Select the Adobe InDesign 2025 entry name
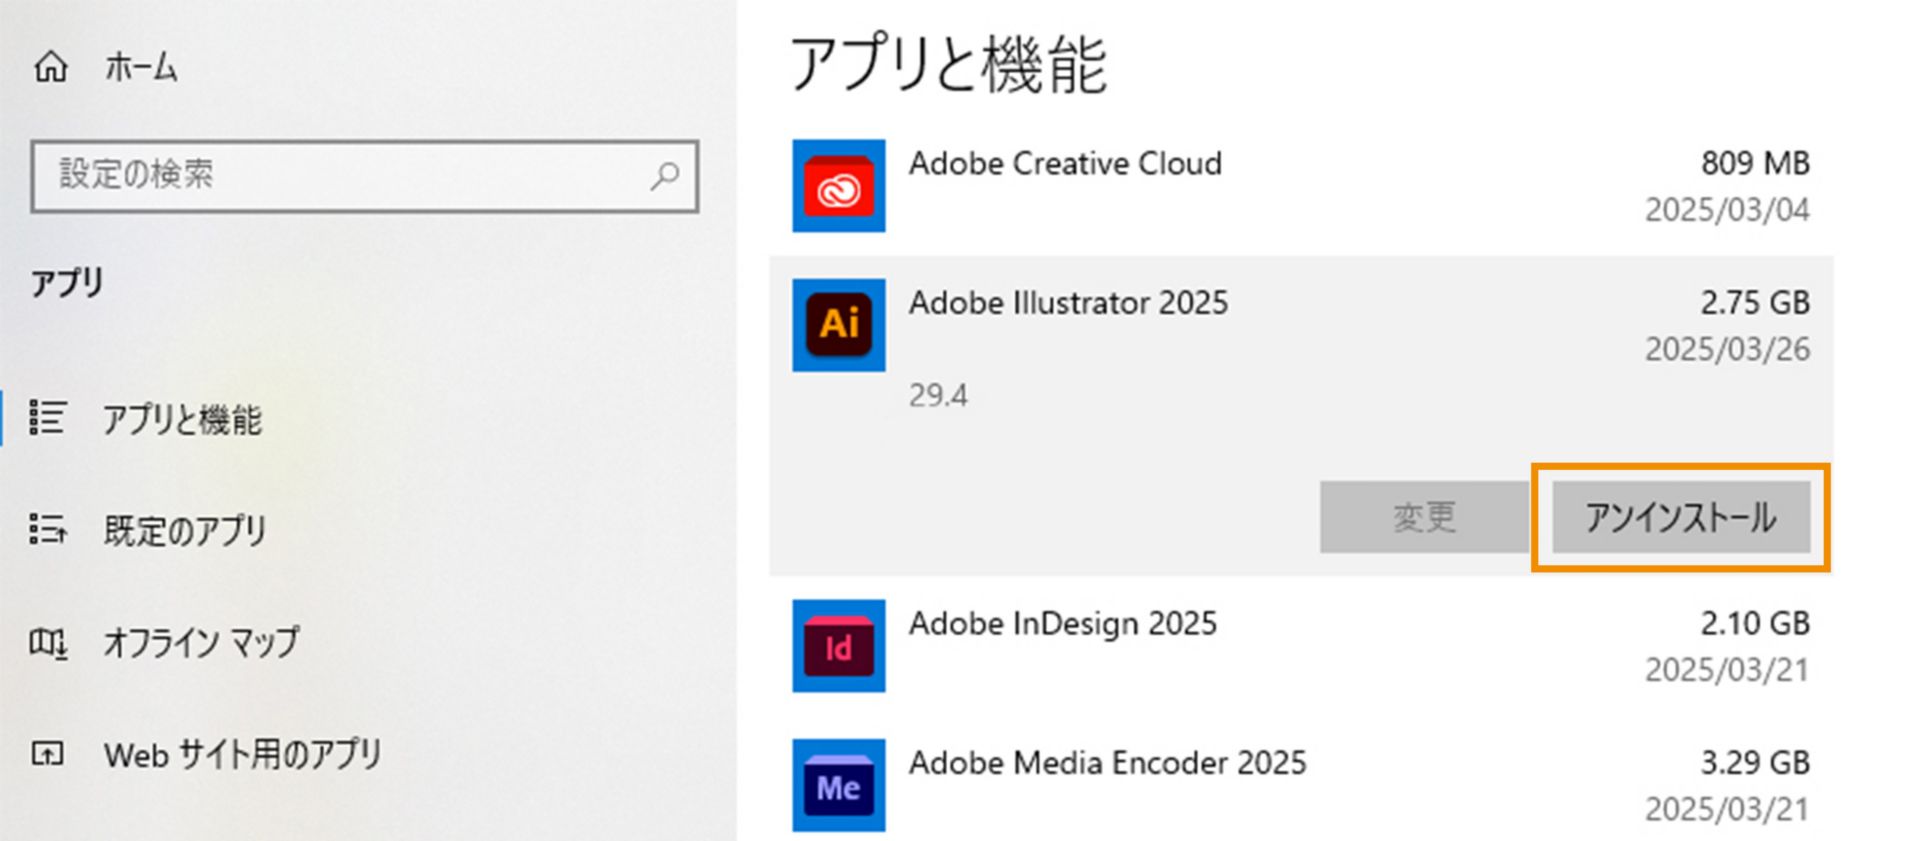The height and width of the screenshot is (841, 1920). click(1062, 624)
